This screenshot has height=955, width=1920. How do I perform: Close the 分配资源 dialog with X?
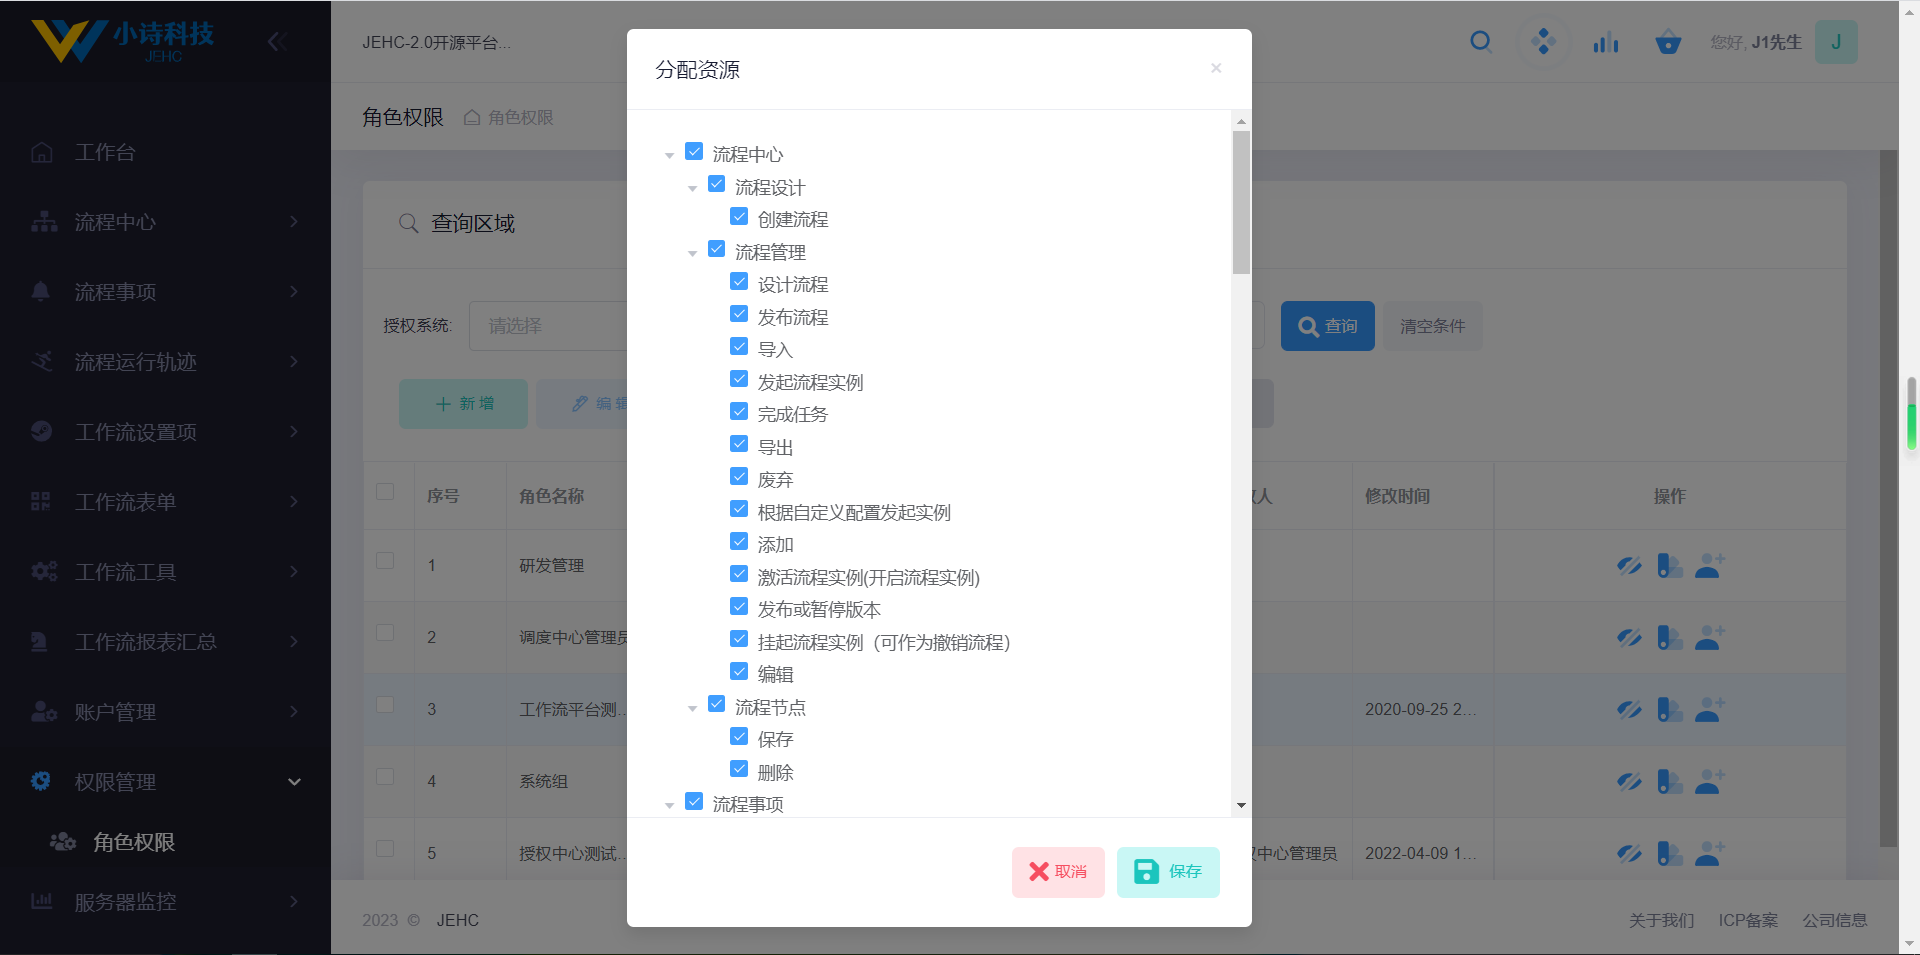1216,68
